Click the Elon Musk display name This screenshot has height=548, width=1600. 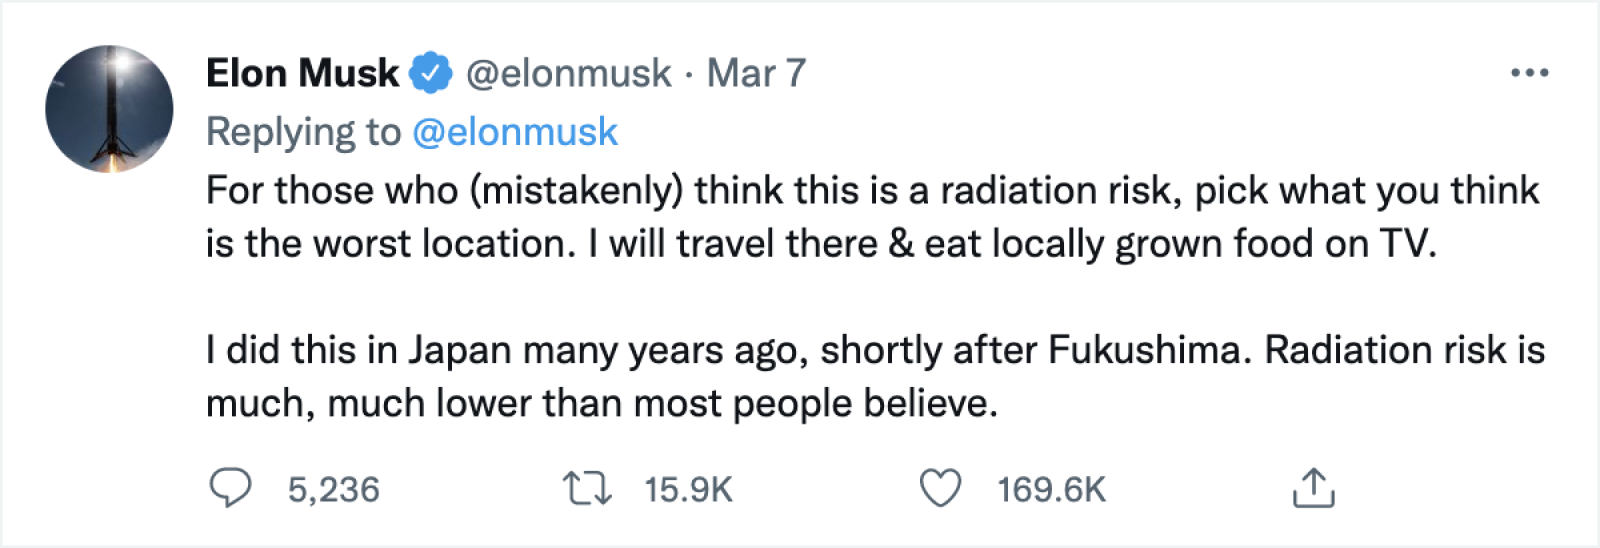[x=302, y=73]
